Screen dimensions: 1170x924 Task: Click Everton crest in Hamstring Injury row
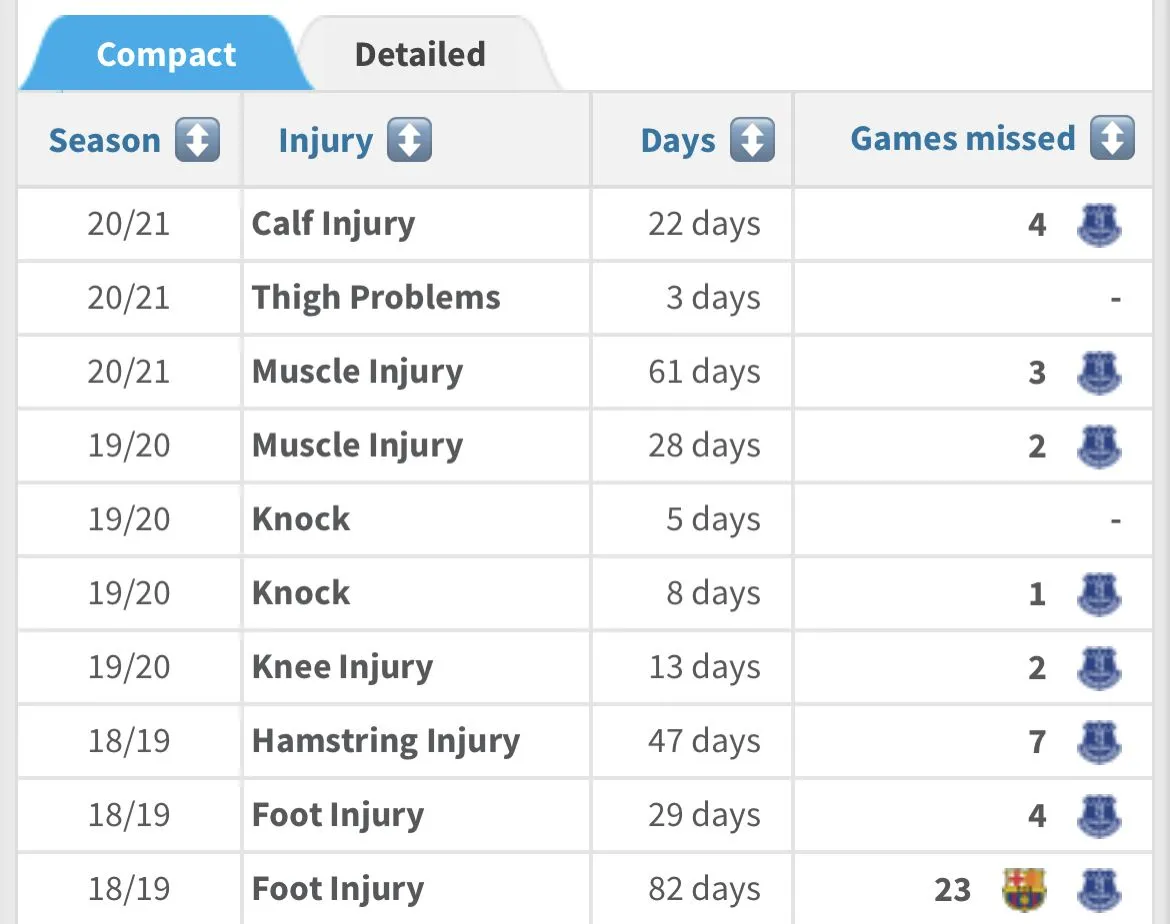coord(1098,742)
